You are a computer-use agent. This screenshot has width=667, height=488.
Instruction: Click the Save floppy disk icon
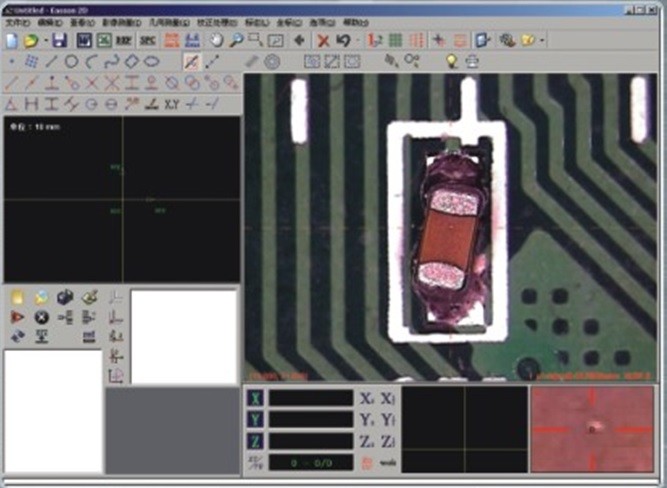coord(59,40)
